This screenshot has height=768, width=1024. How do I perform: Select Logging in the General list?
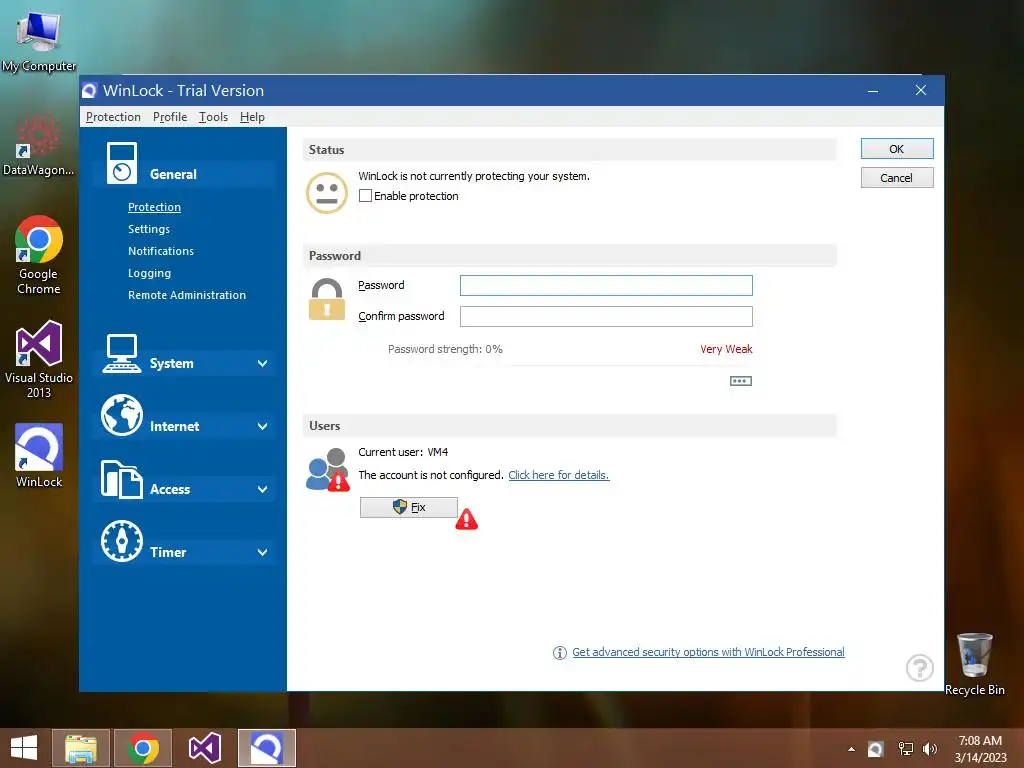150,273
